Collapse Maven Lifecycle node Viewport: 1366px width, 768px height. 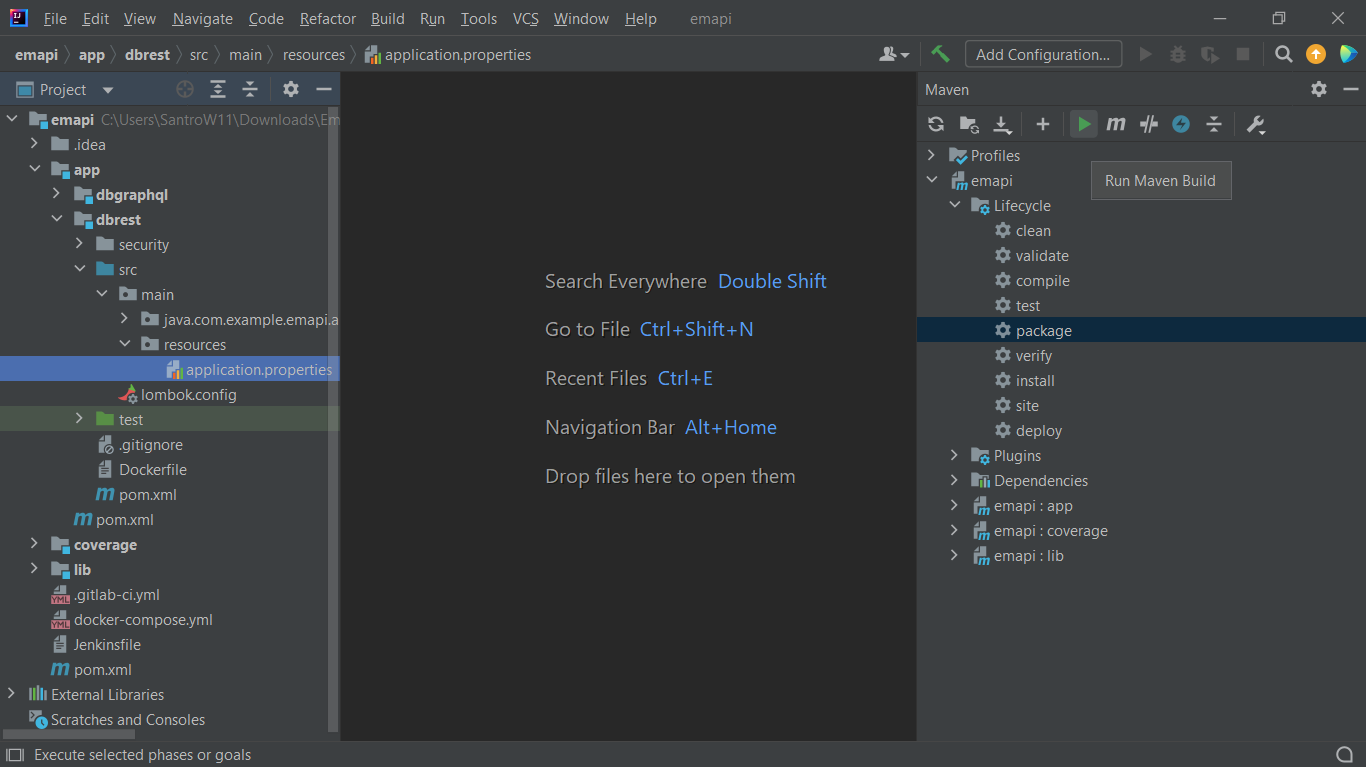[954, 205]
